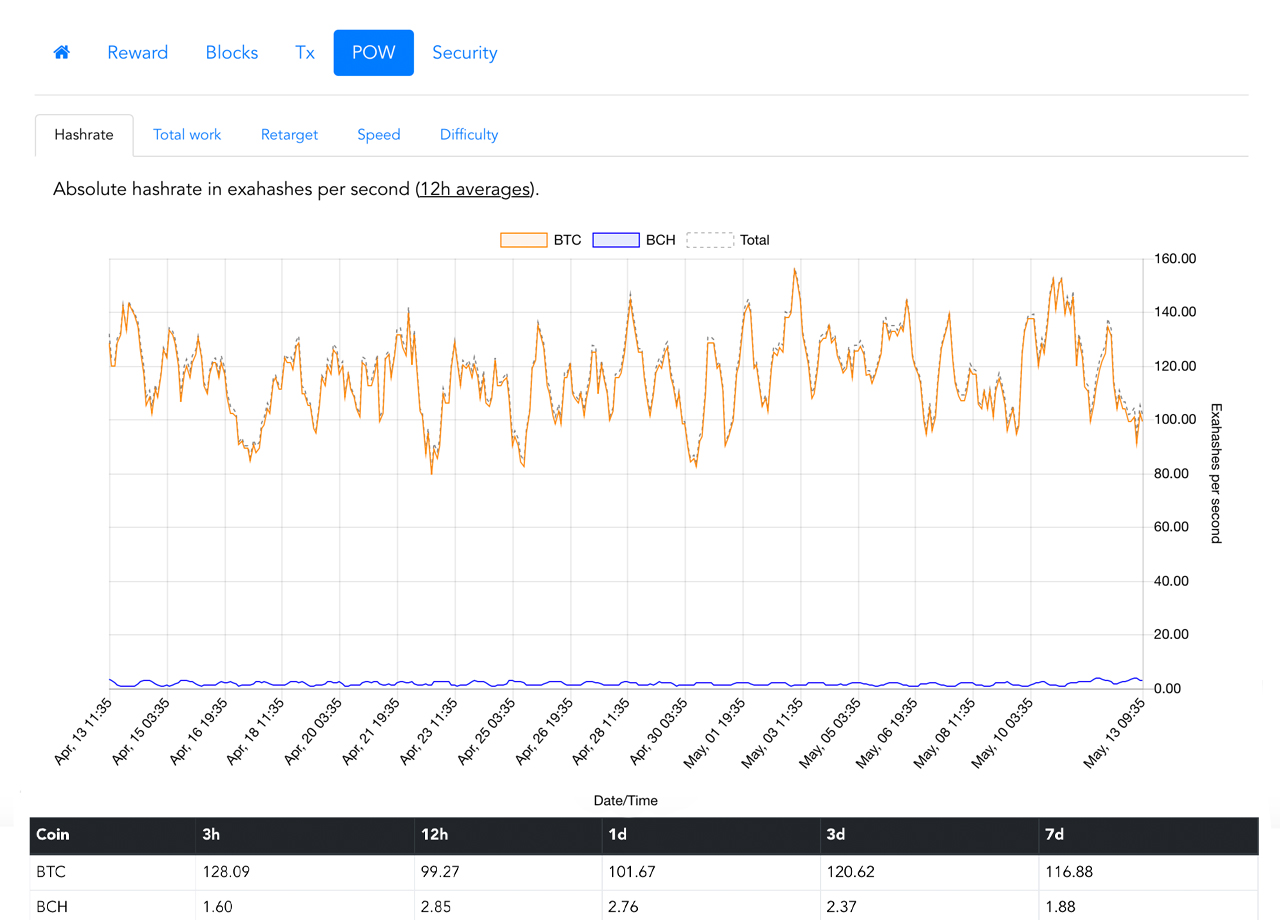The height and width of the screenshot is (920, 1280).
Task: Switch to the Difficulty tab
Action: 469,134
